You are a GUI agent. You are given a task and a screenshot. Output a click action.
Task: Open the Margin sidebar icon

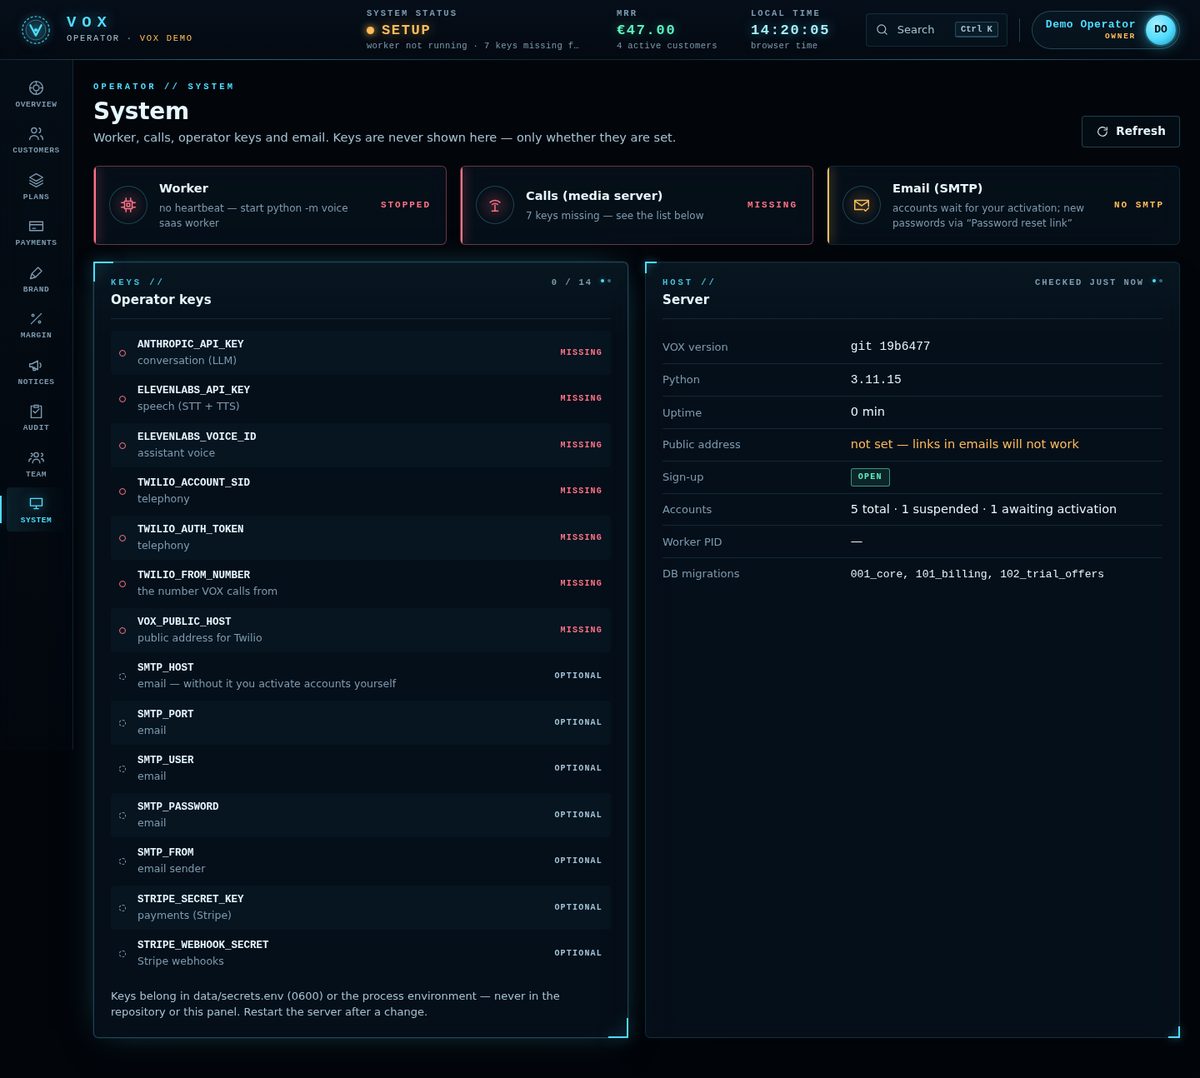(36, 319)
